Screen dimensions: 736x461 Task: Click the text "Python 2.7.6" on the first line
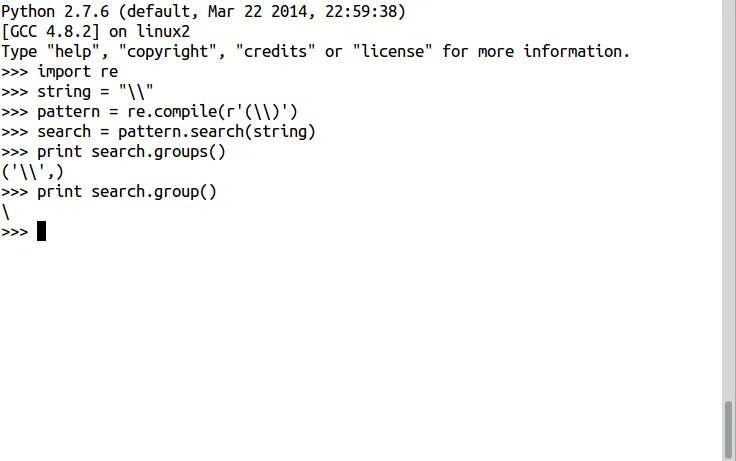click(55, 12)
